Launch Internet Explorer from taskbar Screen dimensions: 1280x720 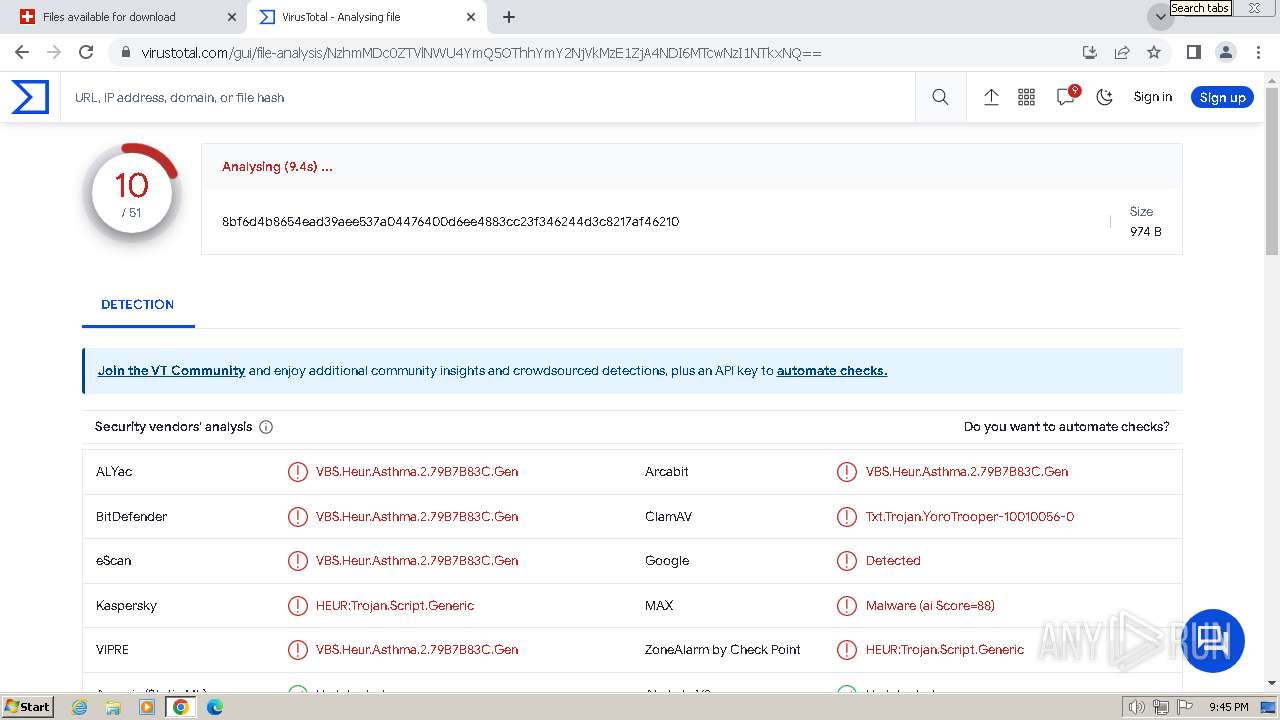tap(80, 707)
